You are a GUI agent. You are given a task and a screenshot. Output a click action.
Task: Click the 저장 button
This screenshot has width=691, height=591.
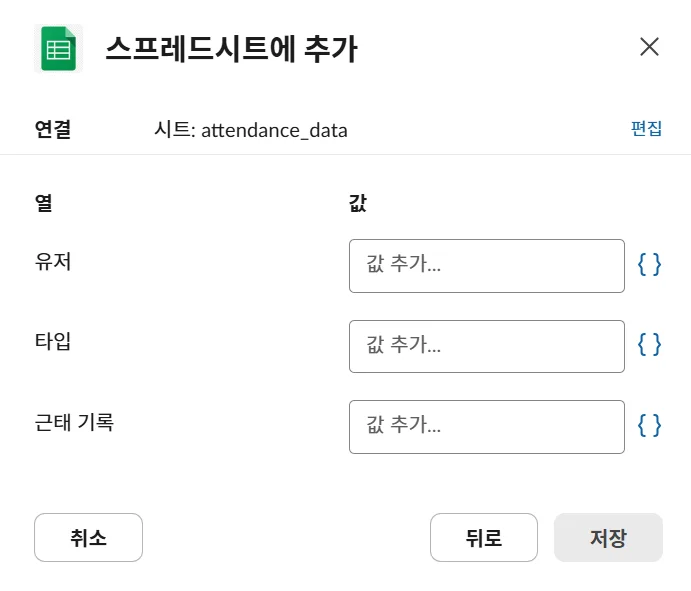[608, 538]
